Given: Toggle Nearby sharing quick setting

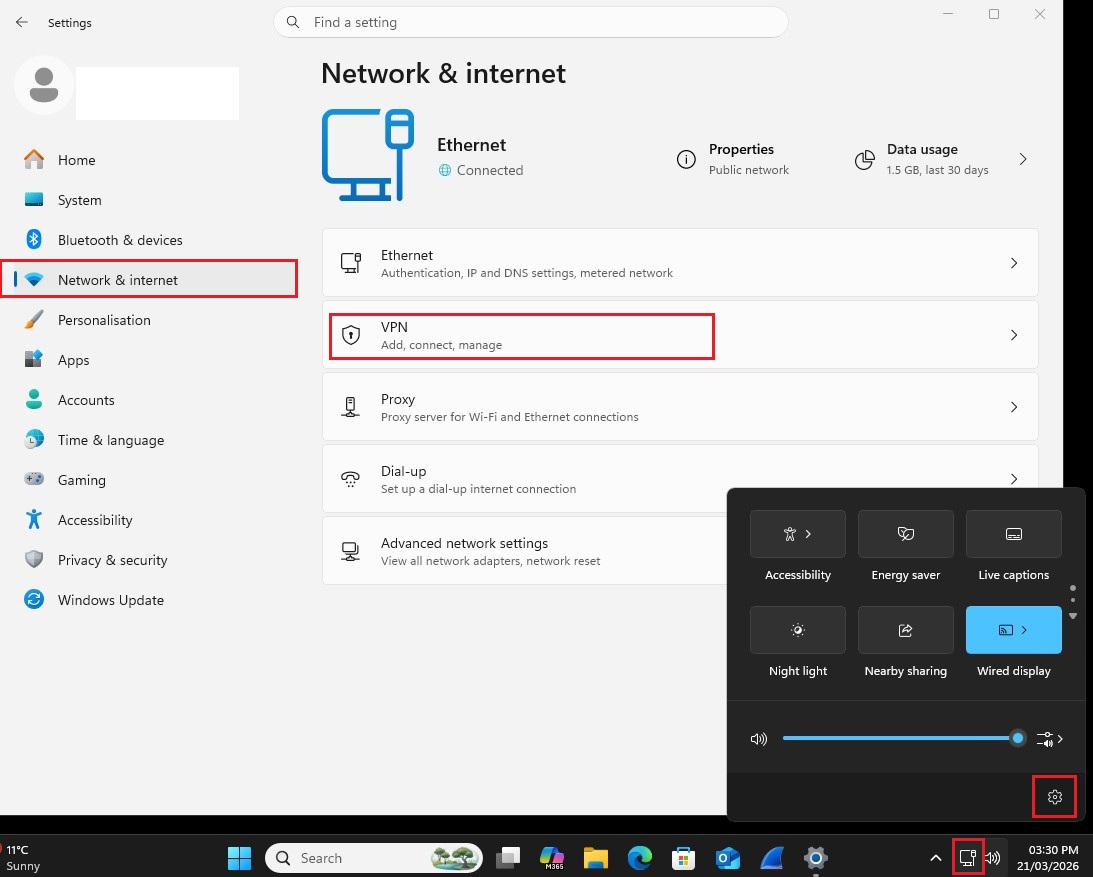Looking at the screenshot, I should [x=905, y=630].
